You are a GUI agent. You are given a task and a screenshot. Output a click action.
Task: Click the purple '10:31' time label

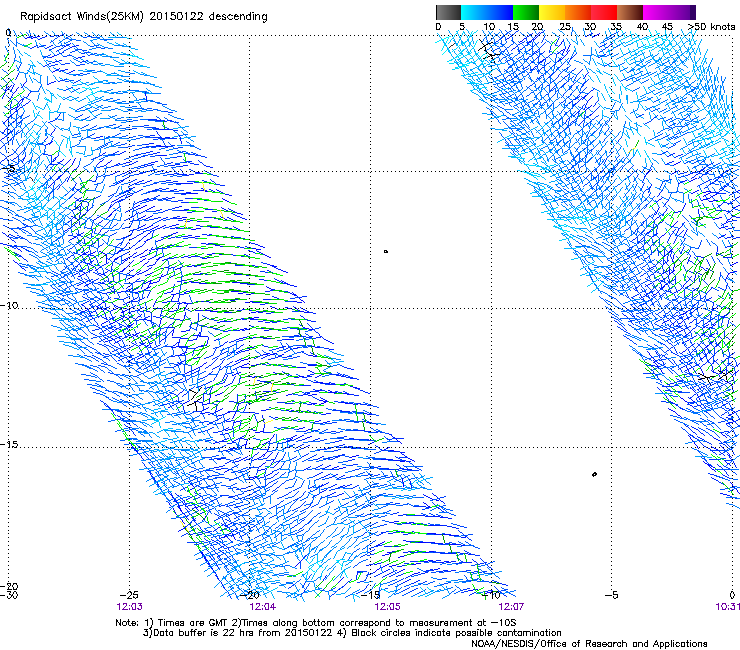(728, 607)
